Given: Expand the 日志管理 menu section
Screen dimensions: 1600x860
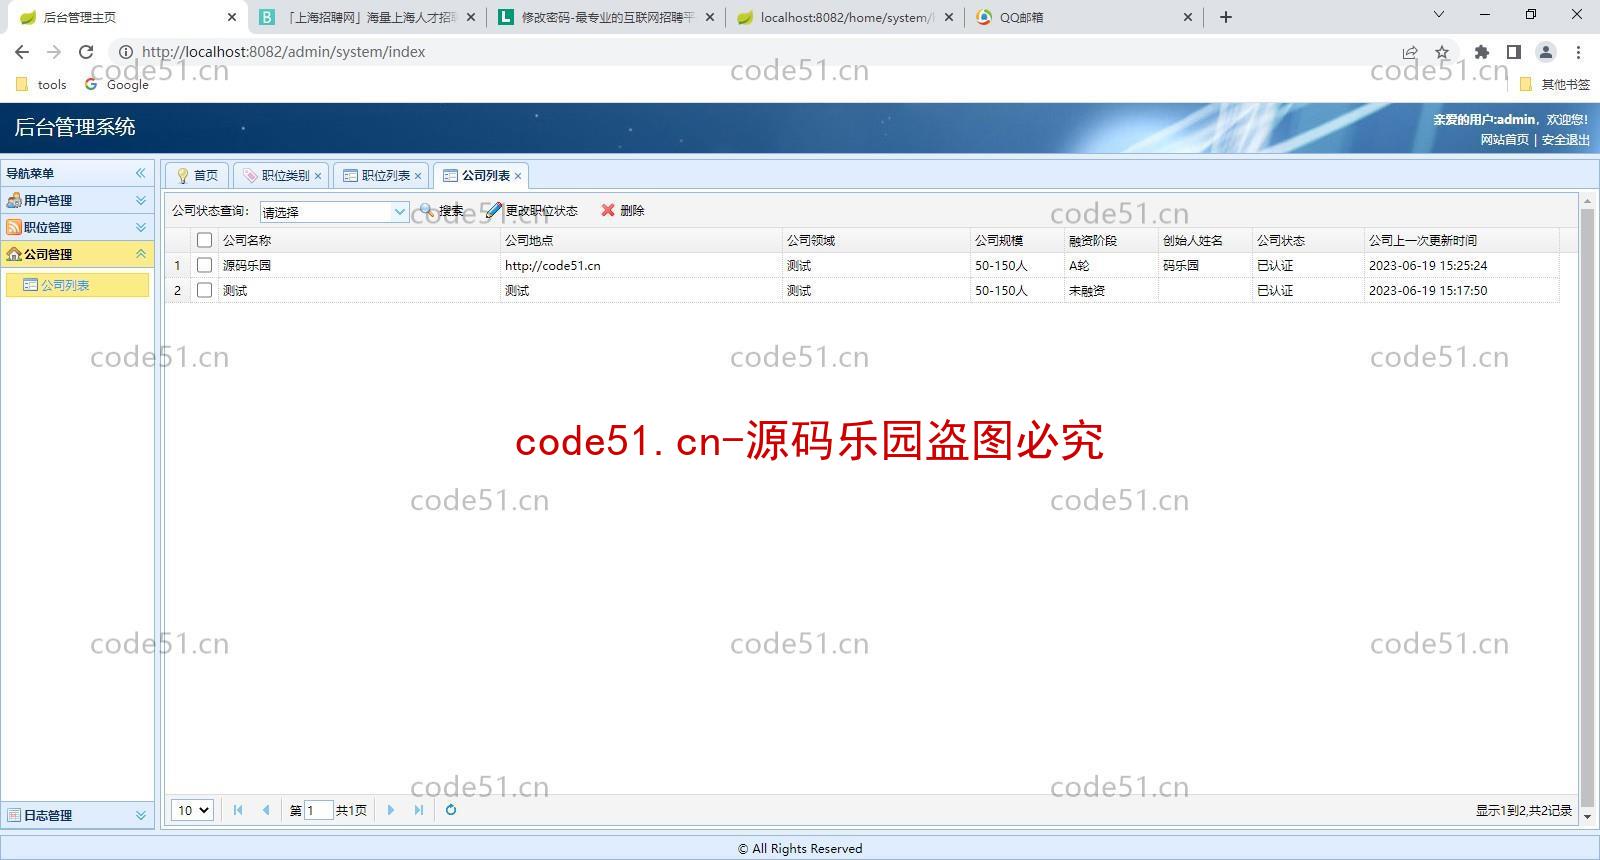Looking at the screenshot, I should 141,815.
